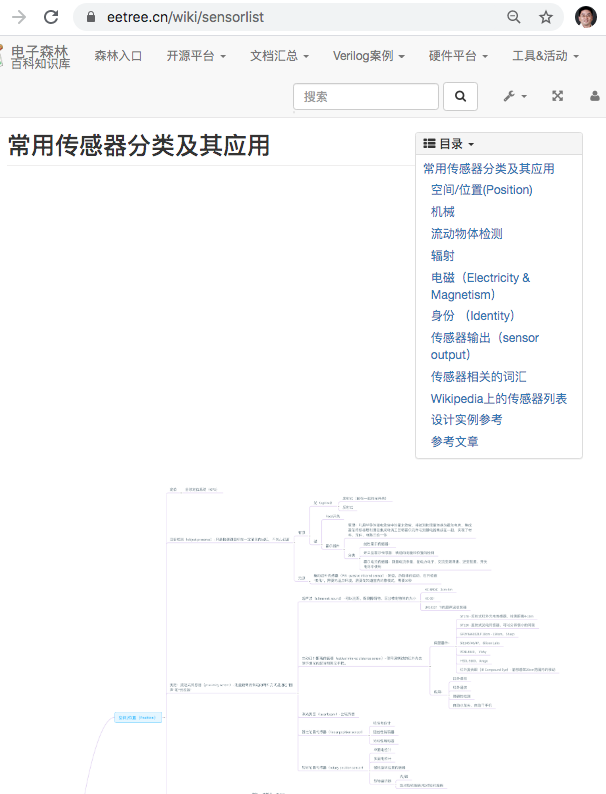Jump to 空间/位置(Position) section

coord(481,190)
